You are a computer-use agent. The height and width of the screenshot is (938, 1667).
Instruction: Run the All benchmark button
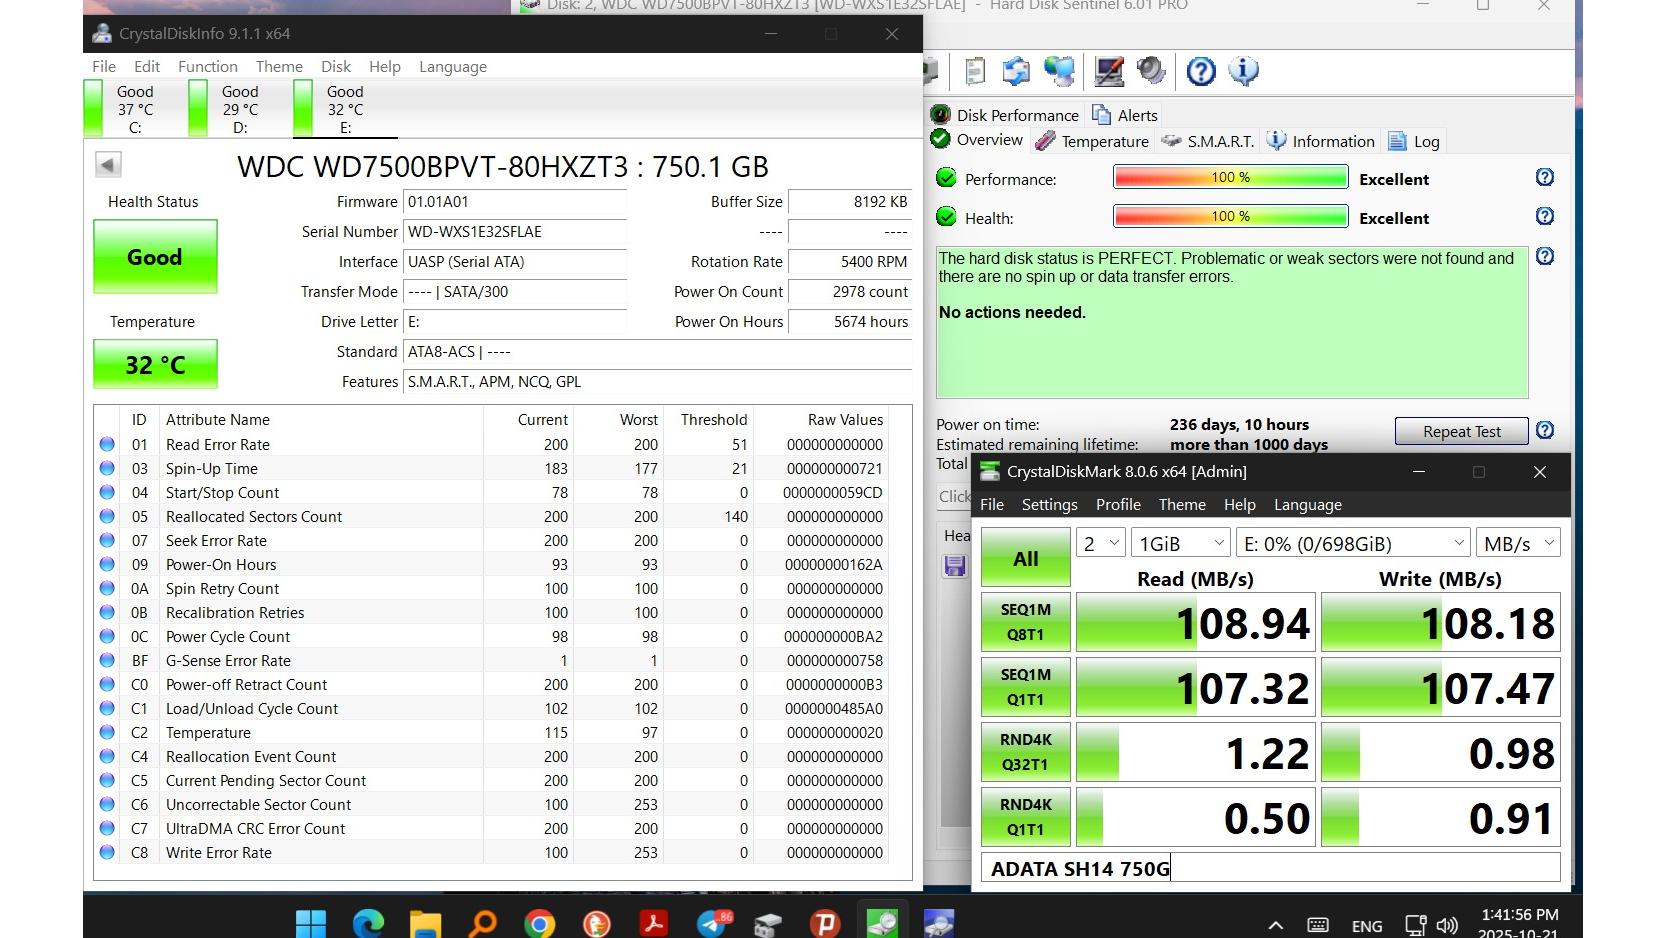coord(1026,559)
